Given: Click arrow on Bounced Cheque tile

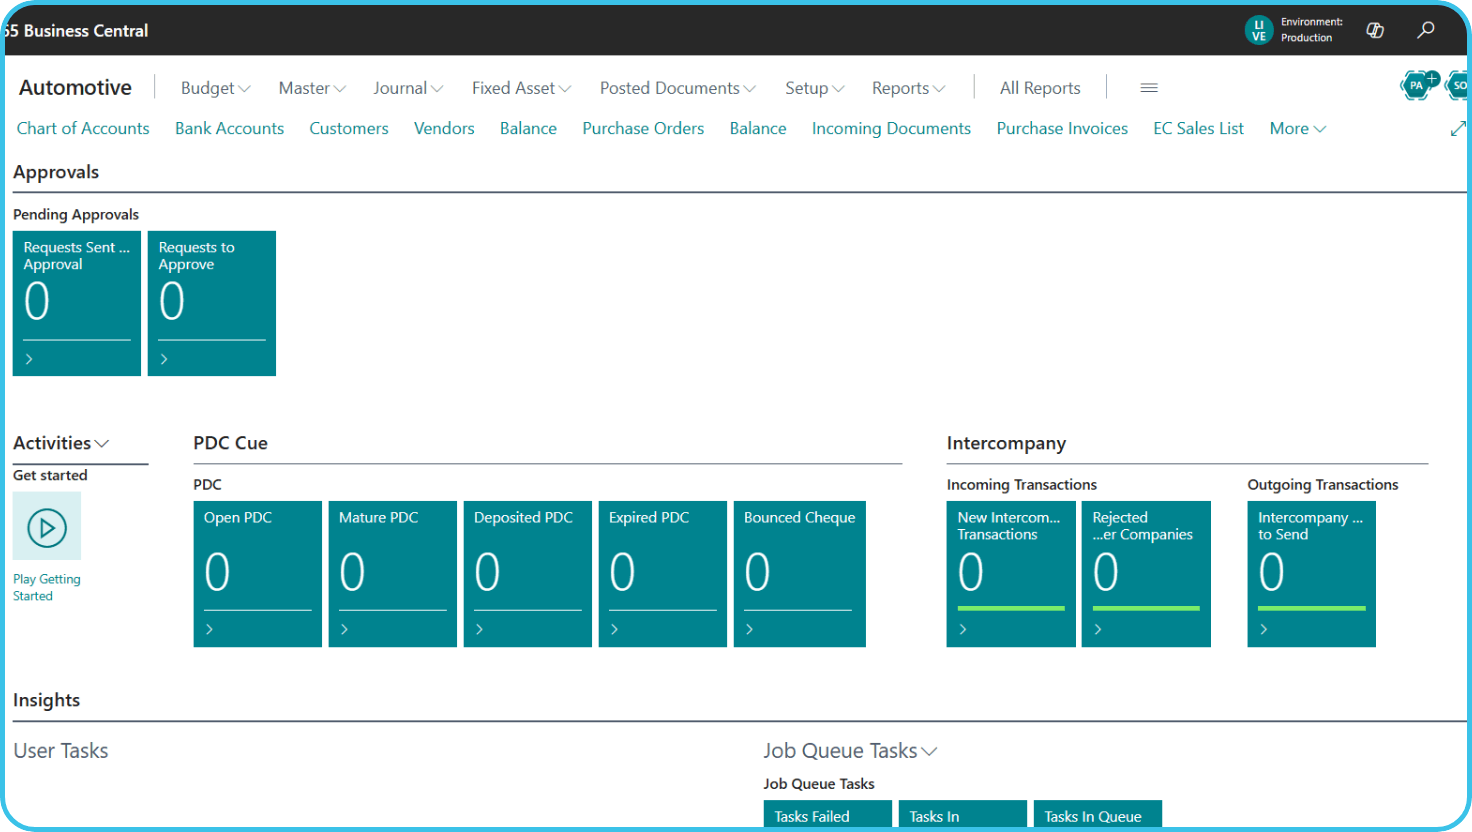Looking at the screenshot, I should pos(750,629).
